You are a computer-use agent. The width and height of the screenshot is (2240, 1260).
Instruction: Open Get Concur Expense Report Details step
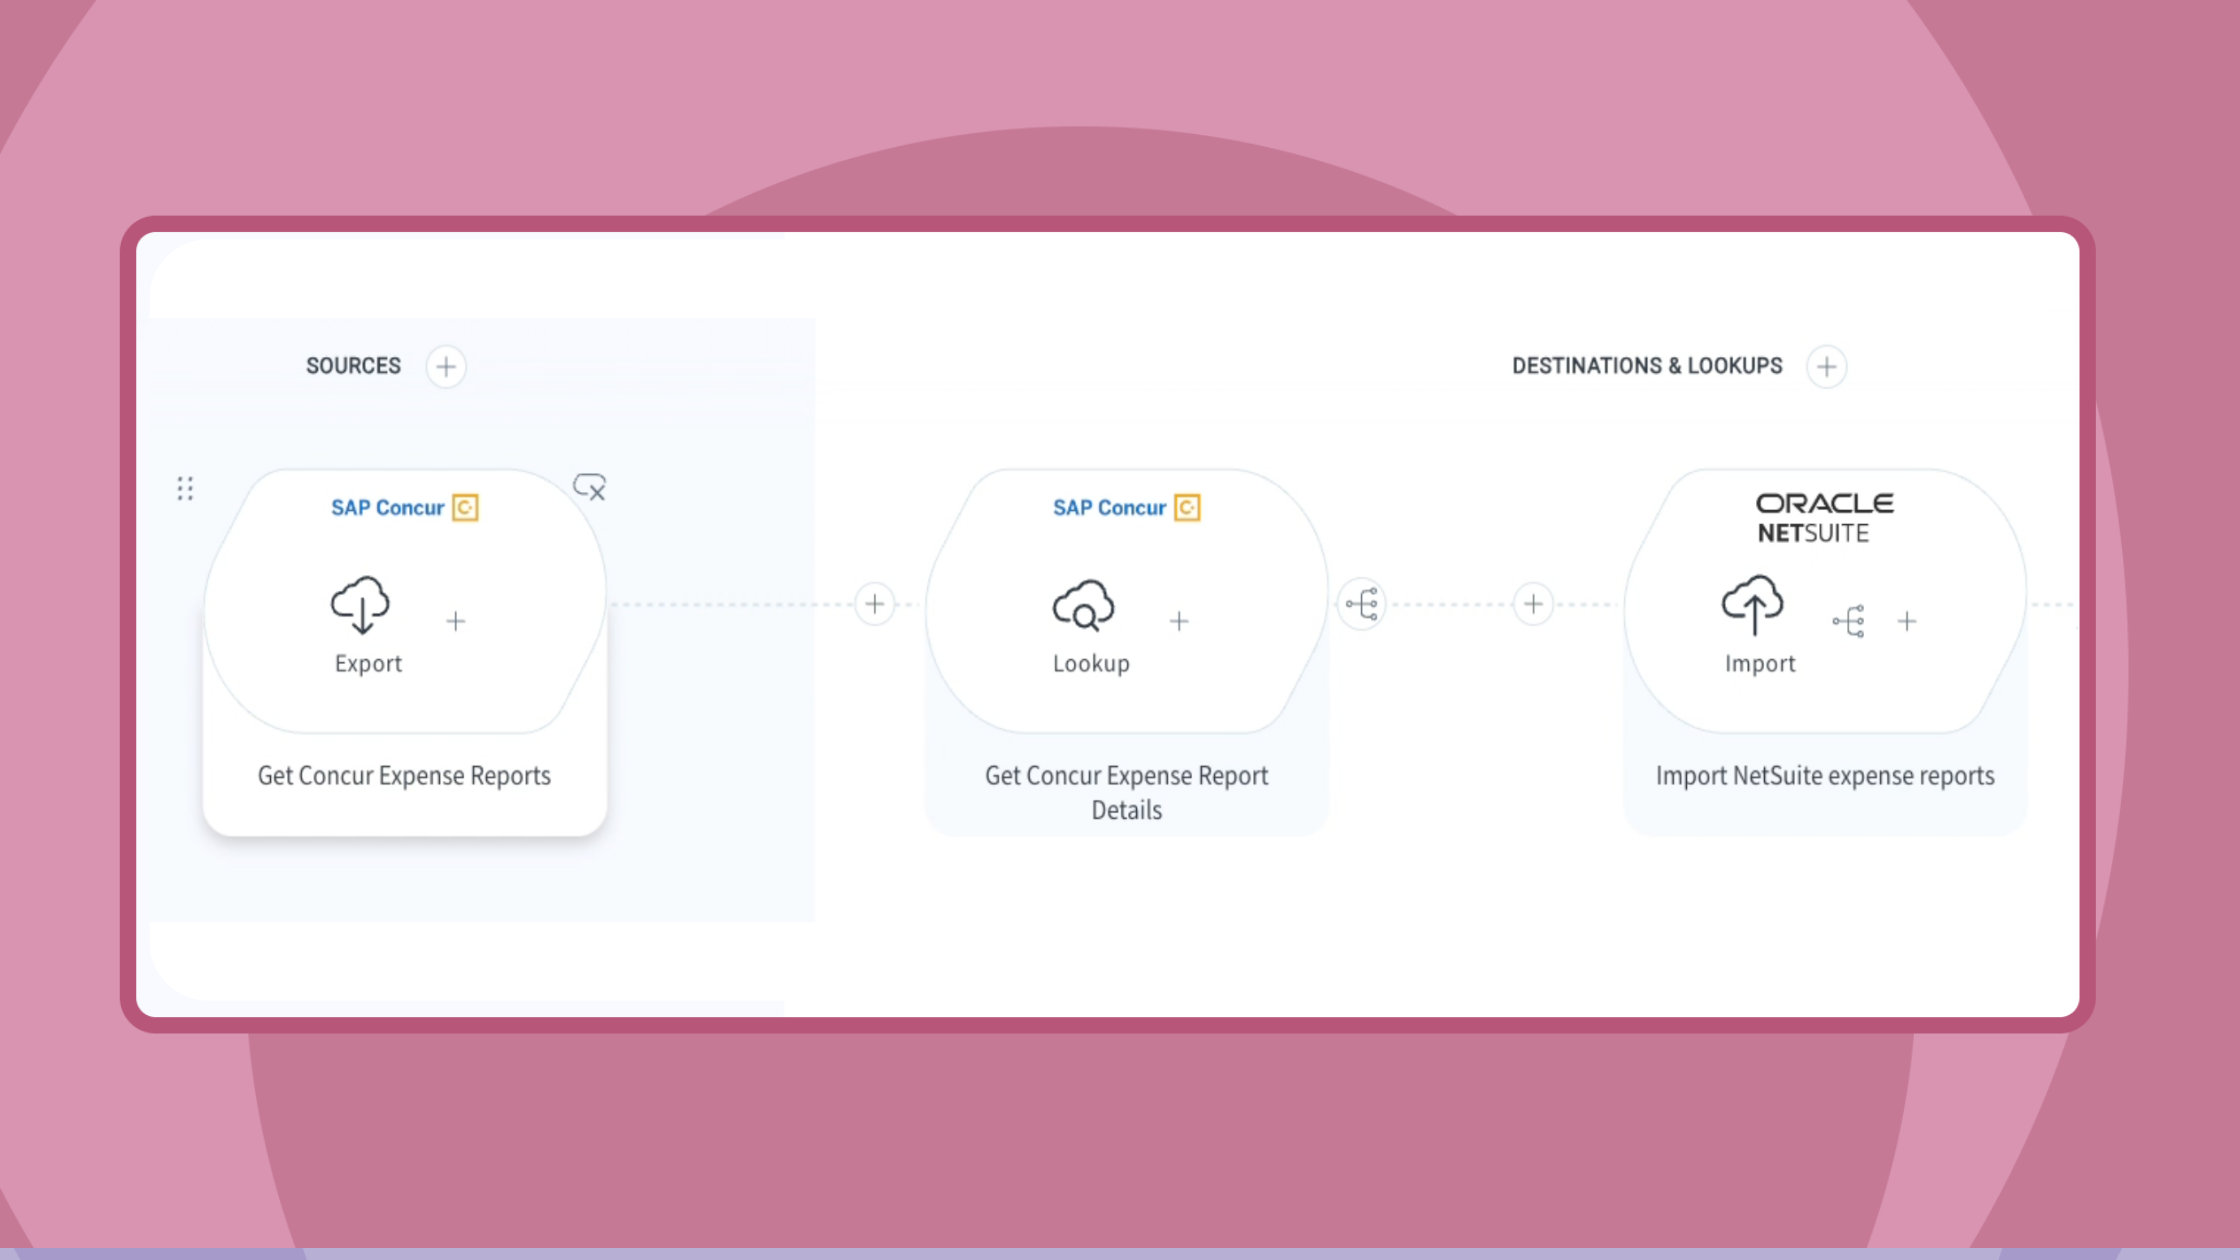(1126, 793)
